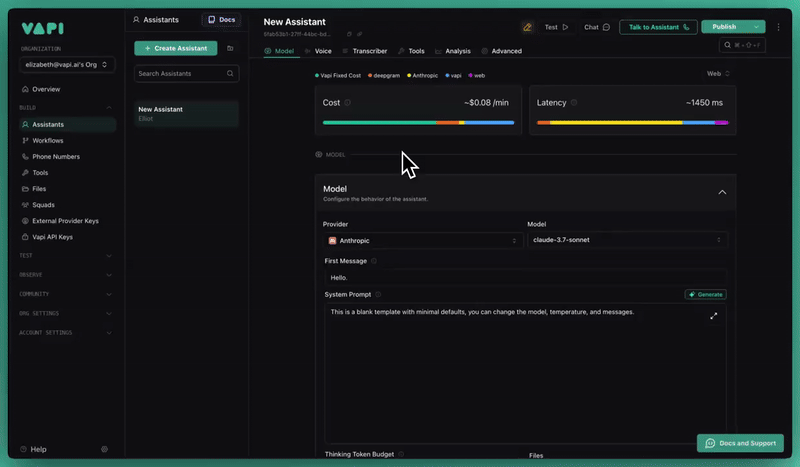800x467 pixels.
Task: Collapse the Model section with chevron
Action: point(722,192)
